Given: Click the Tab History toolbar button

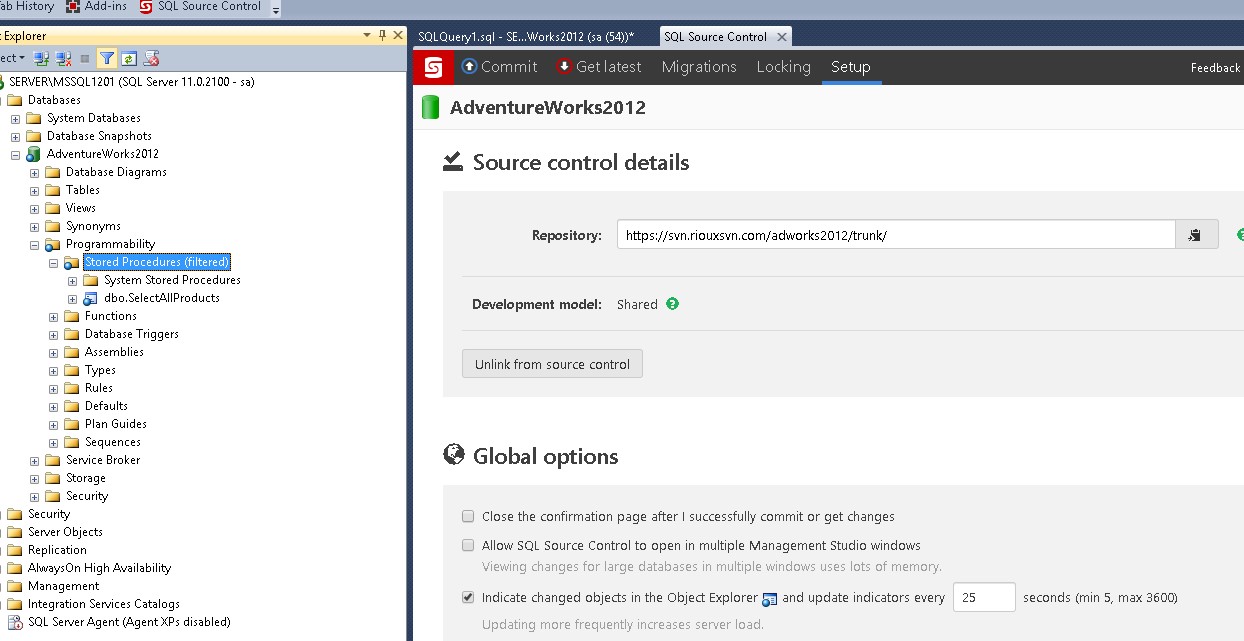Looking at the screenshot, I should [x=27, y=6].
